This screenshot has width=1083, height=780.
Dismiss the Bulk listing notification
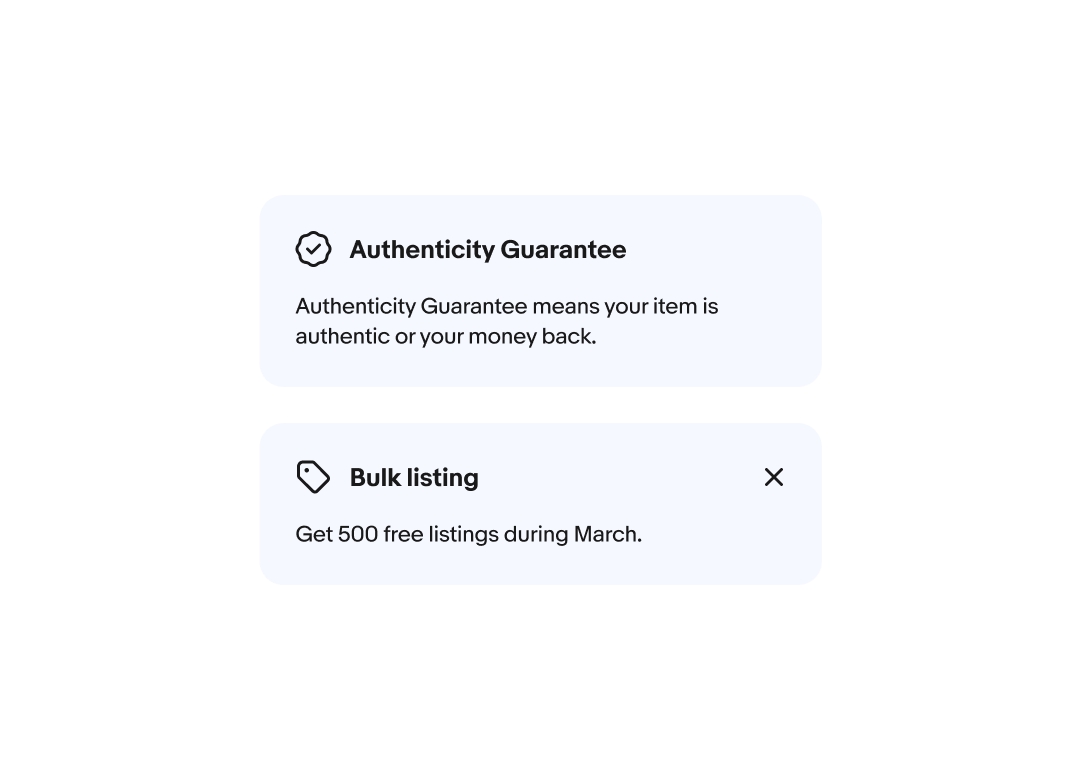[774, 477]
